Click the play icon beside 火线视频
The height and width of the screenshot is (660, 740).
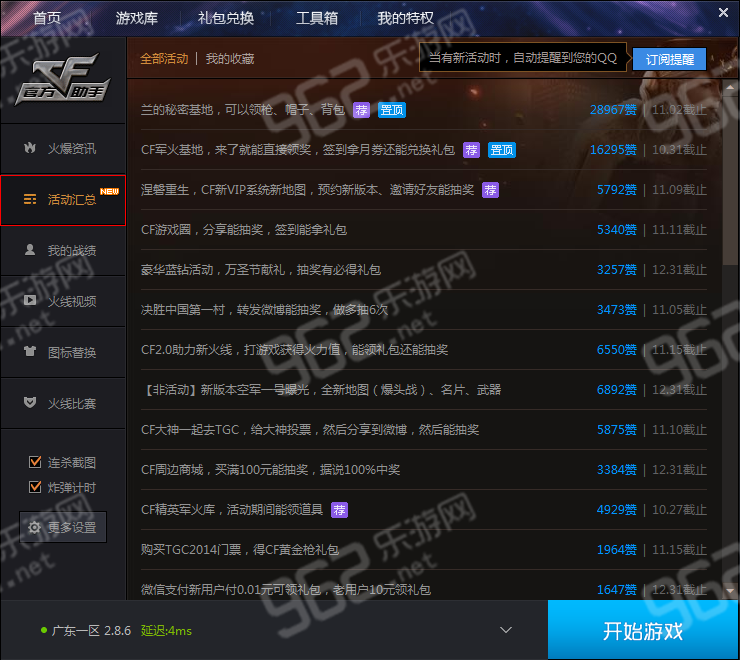[x=30, y=300]
